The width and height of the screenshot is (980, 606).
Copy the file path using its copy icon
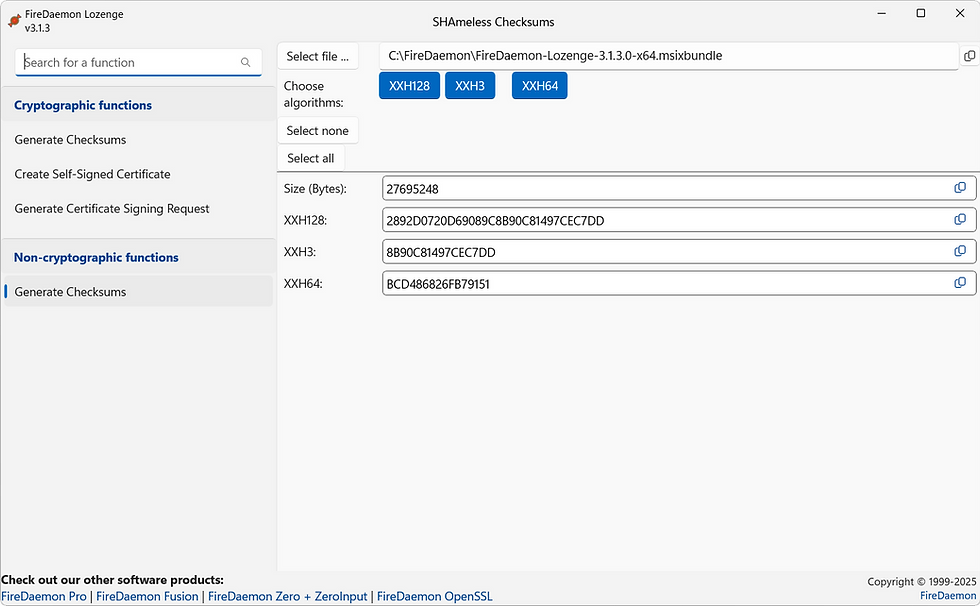point(970,56)
